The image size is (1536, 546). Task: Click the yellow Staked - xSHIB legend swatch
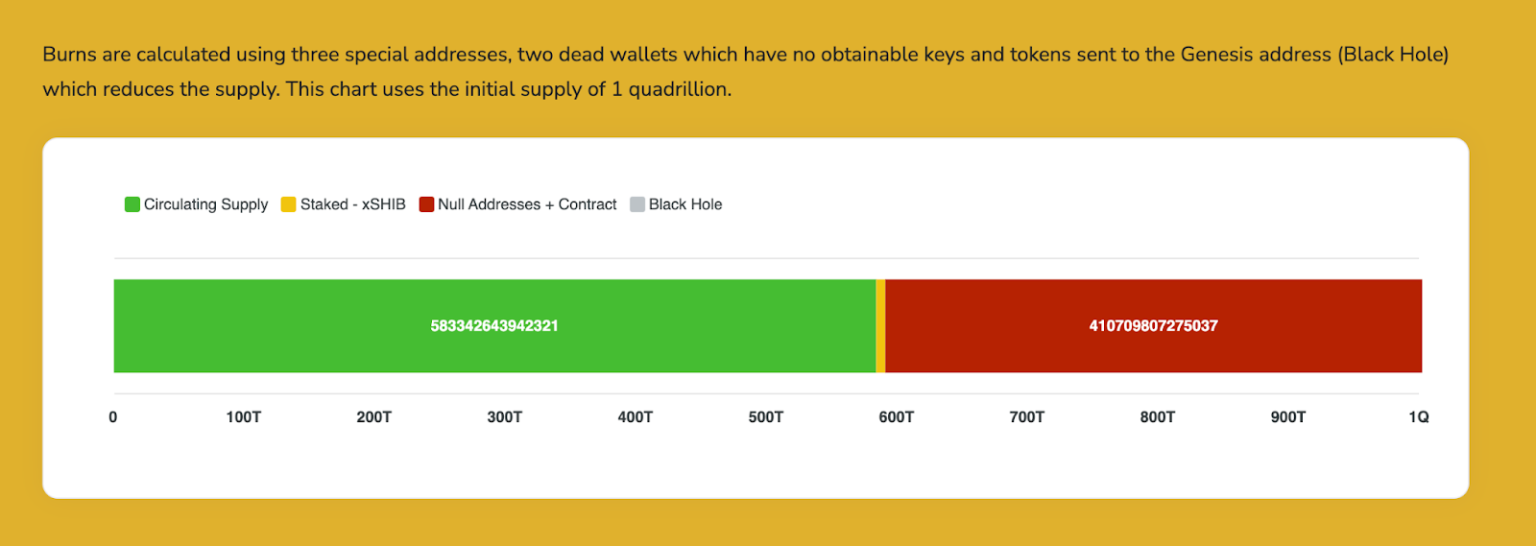[288, 205]
